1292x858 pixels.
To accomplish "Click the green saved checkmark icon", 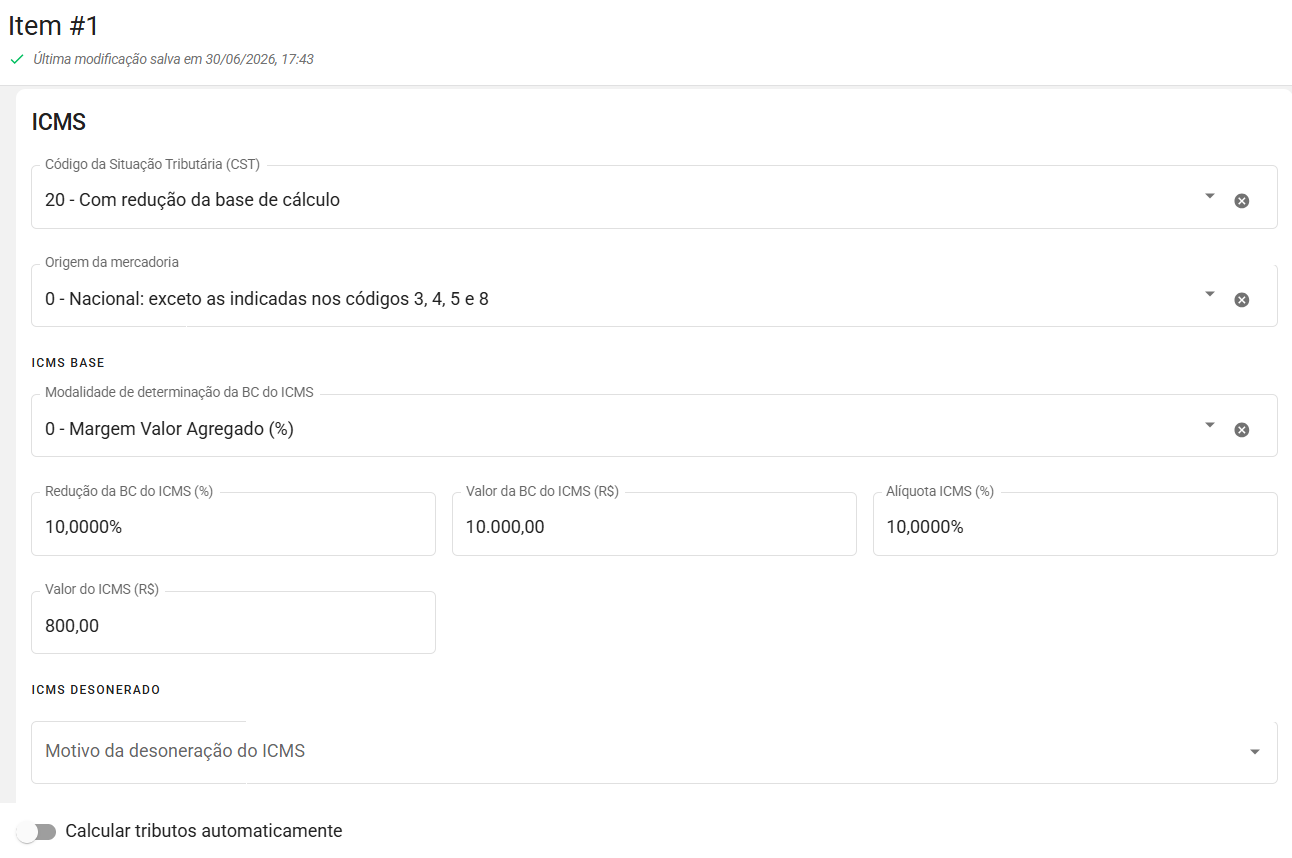I will 17,59.
